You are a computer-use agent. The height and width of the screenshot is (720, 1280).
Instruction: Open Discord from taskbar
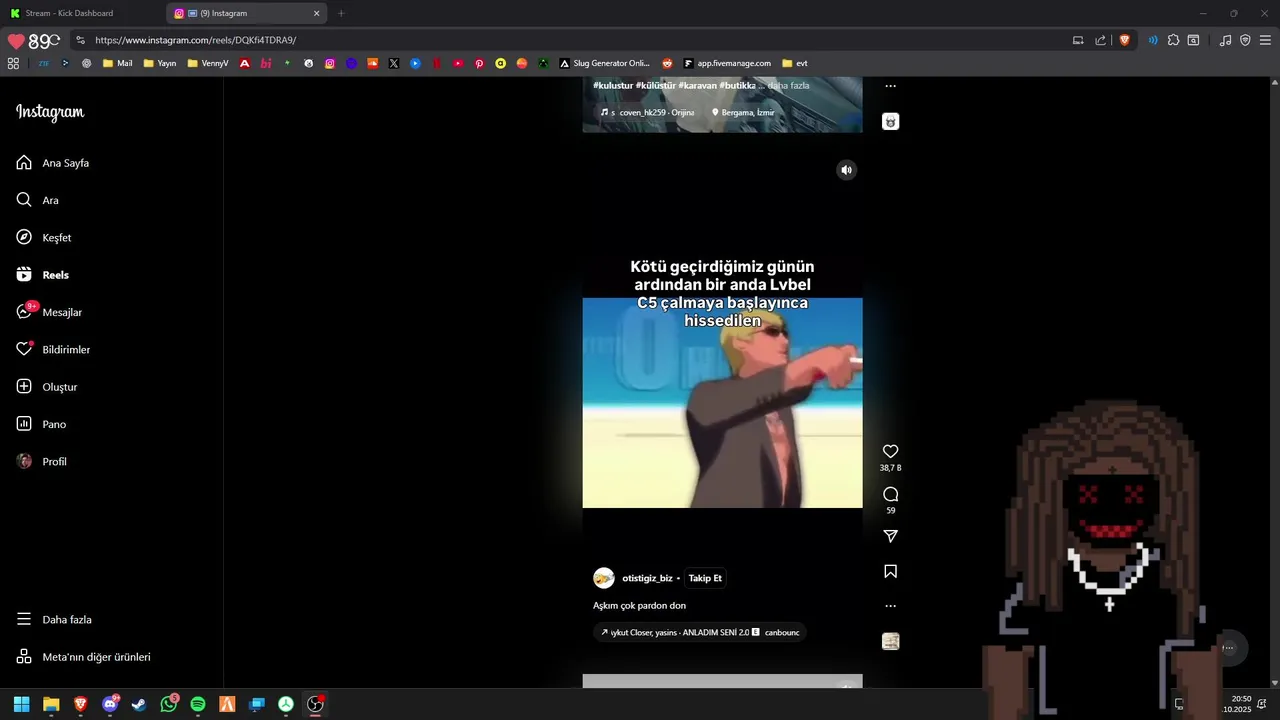[110, 704]
